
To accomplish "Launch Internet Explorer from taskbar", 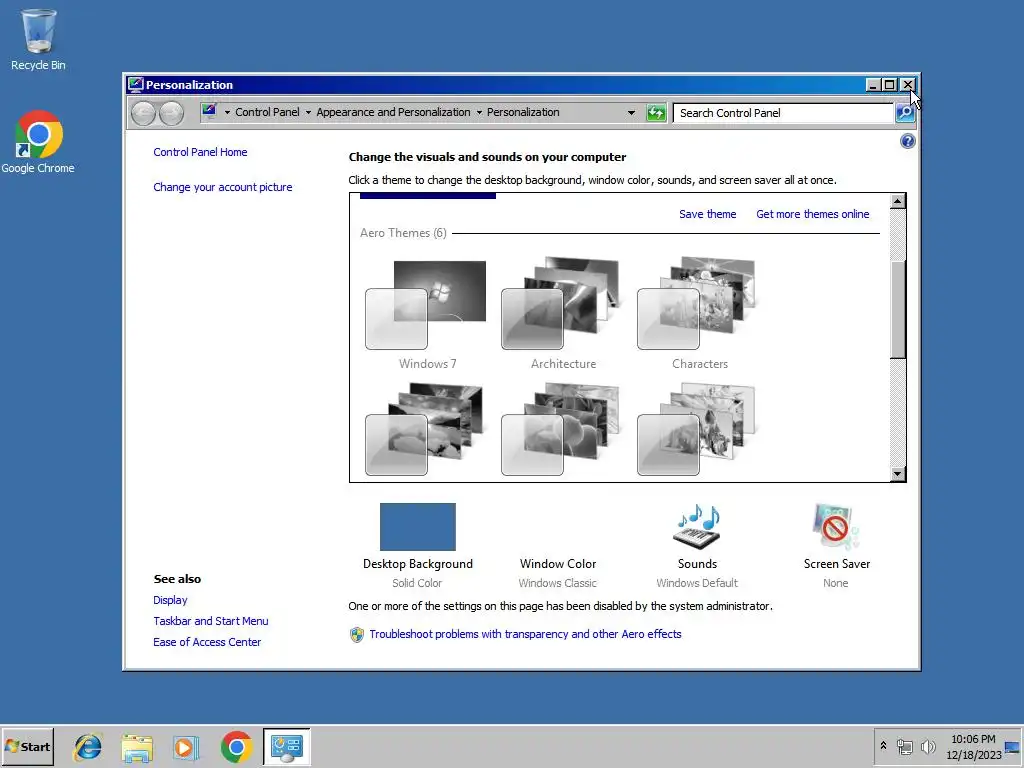I will pyautogui.click(x=88, y=747).
